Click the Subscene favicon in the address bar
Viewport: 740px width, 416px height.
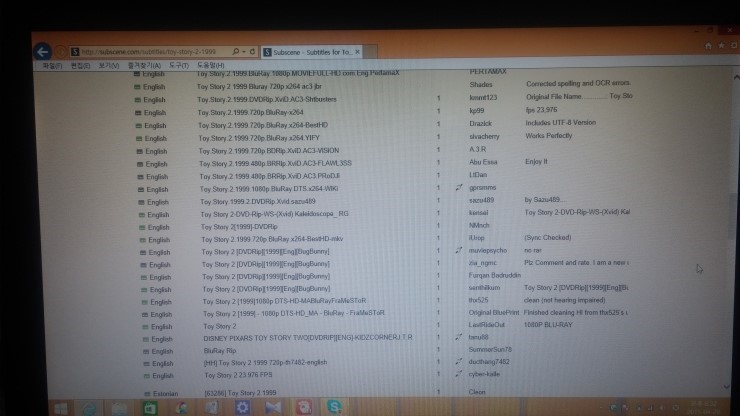tap(75, 52)
